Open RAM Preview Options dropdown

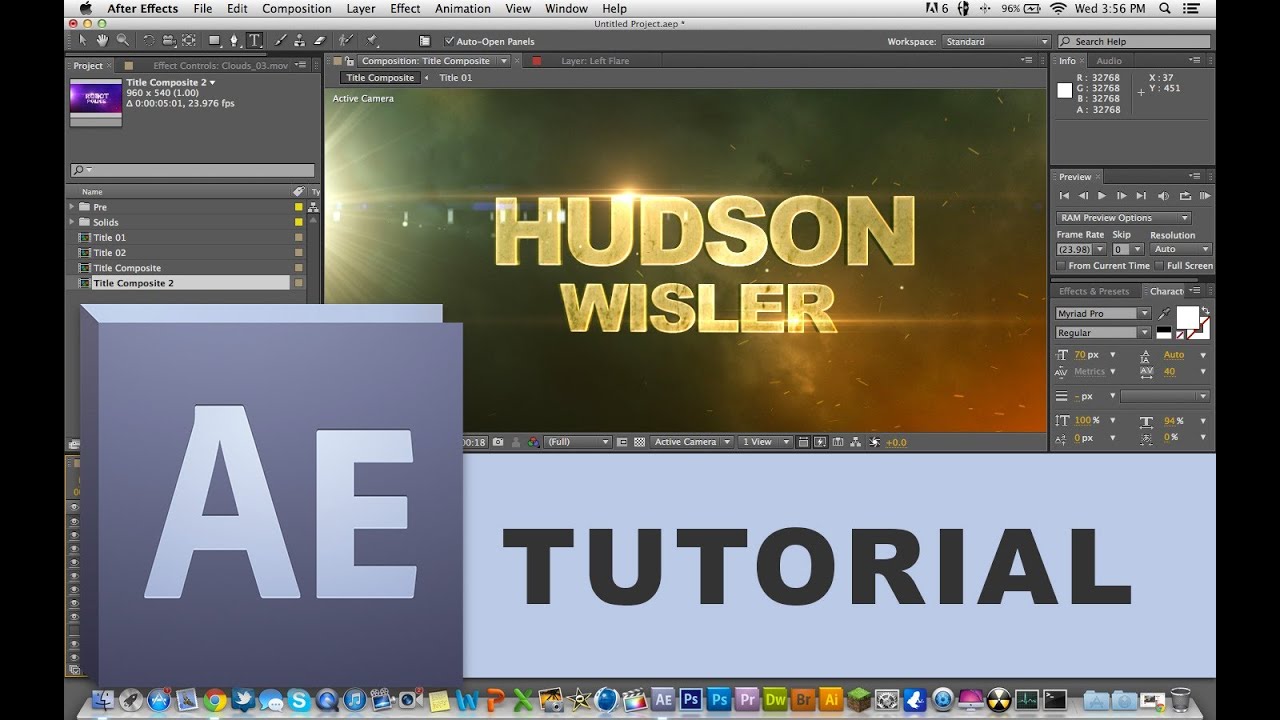[x=1124, y=218]
